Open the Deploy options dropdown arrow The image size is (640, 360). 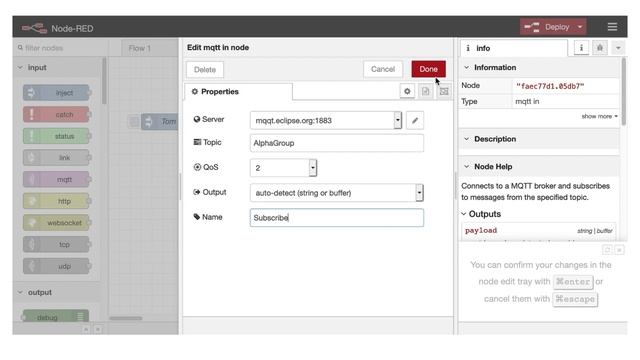(580, 27)
